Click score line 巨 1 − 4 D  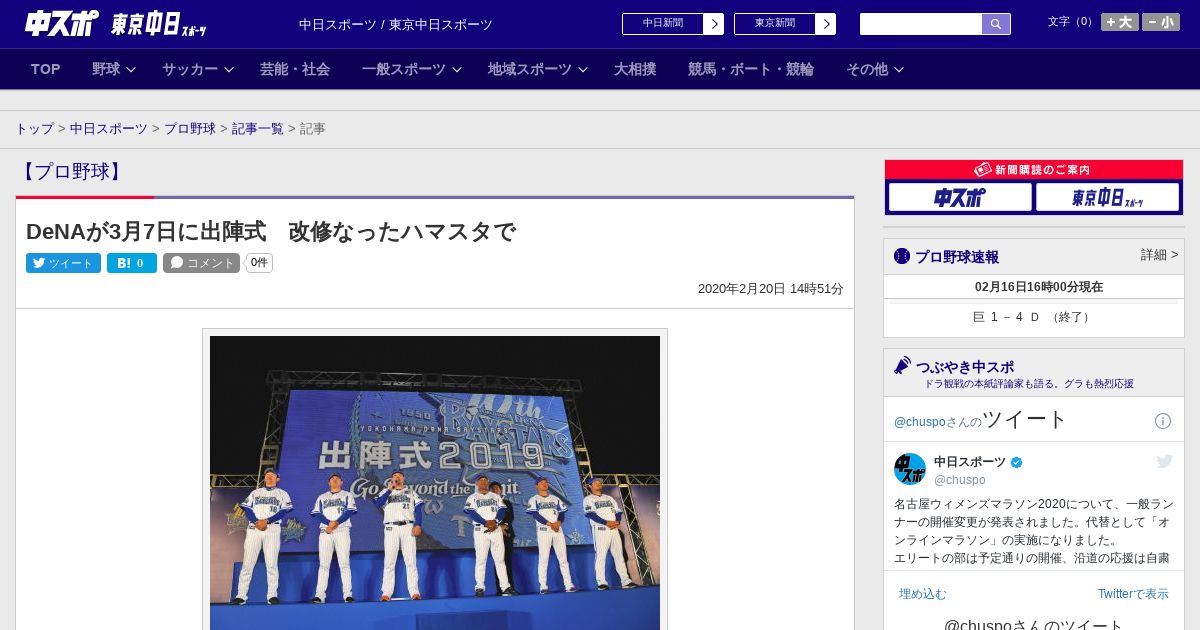[x=1034, y=317]
